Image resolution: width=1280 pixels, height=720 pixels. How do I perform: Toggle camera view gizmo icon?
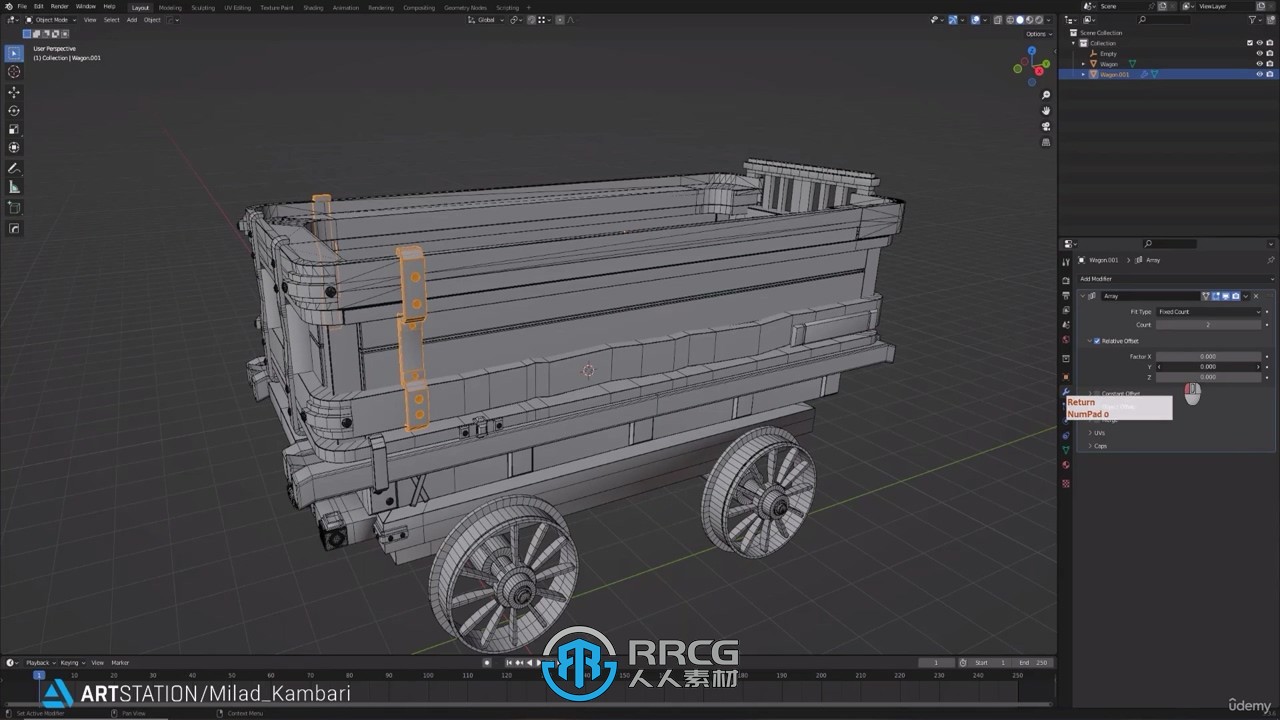tap(1046, 127)
